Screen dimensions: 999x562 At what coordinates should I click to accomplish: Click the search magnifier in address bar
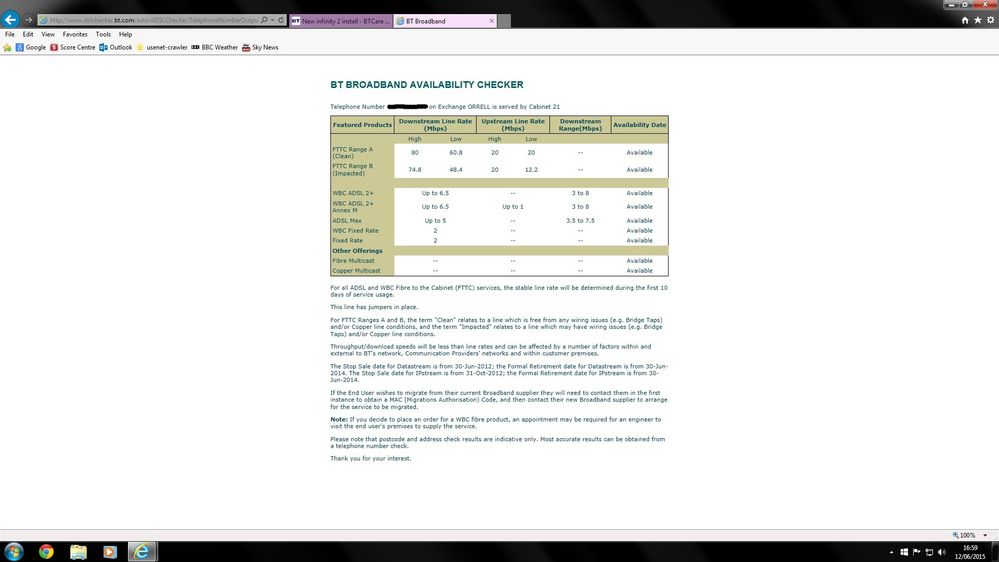[x=264, y=20]
